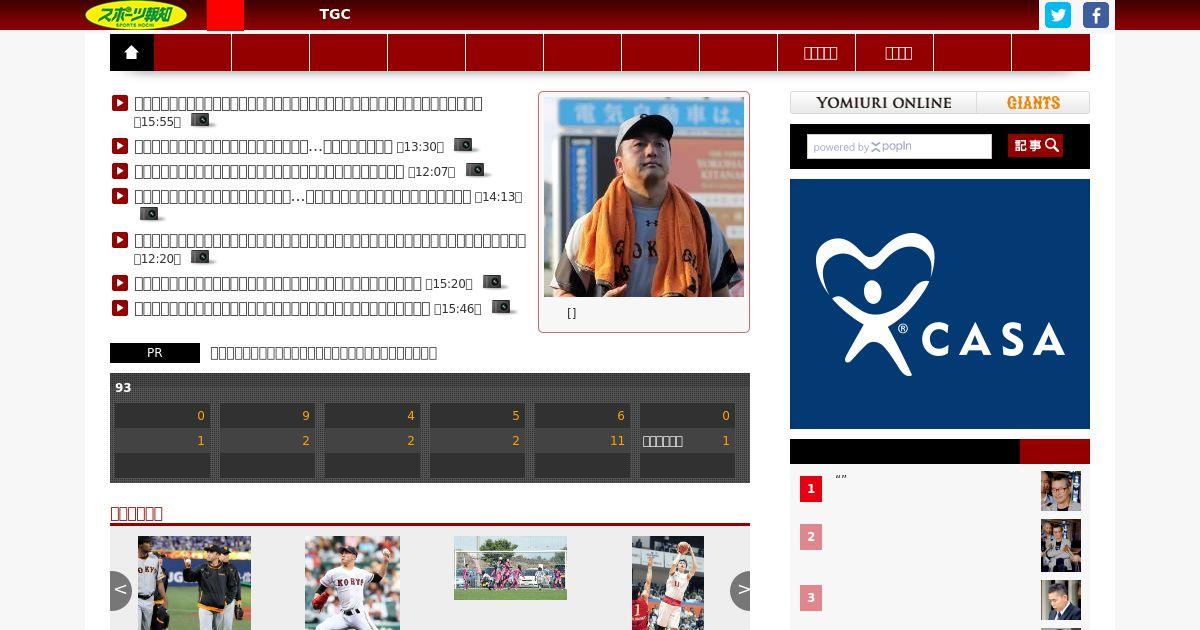Screen dimensions: 1200x630
Task: Click score cell showing 5
Action: pos(477,416)
